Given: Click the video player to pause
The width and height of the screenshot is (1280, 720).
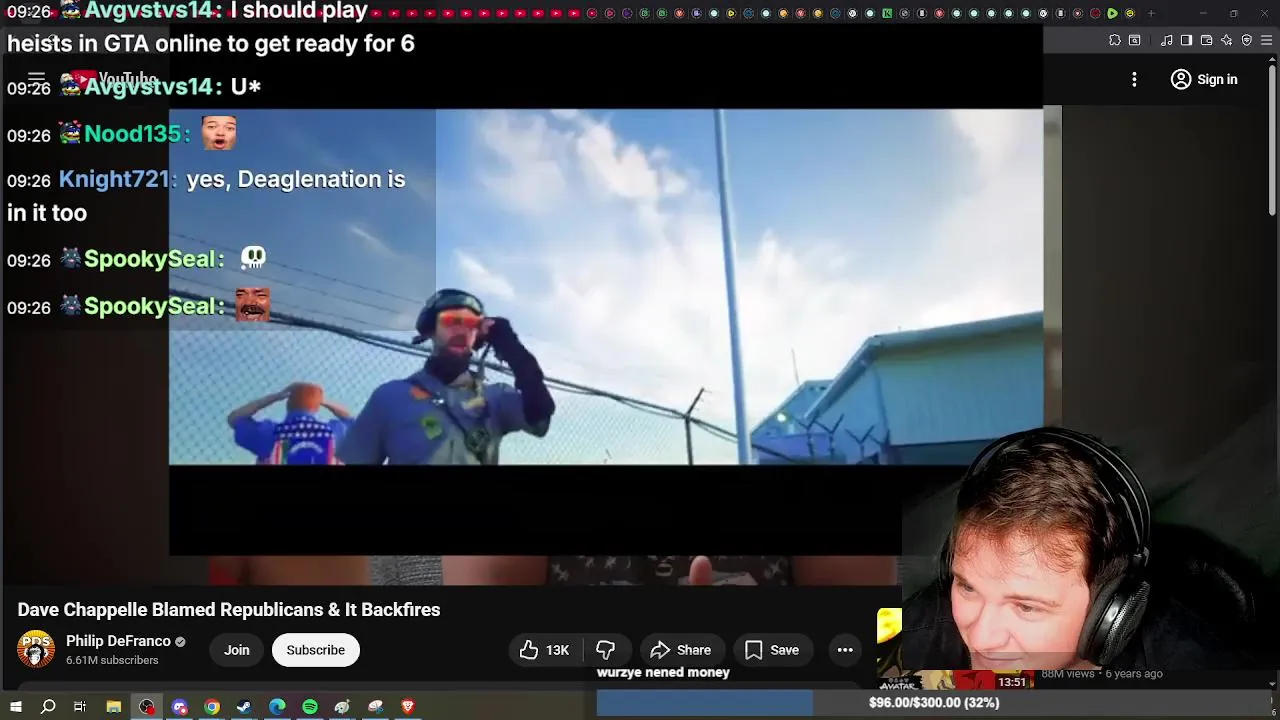Looking at the screenshot, I should click(605, 330).
